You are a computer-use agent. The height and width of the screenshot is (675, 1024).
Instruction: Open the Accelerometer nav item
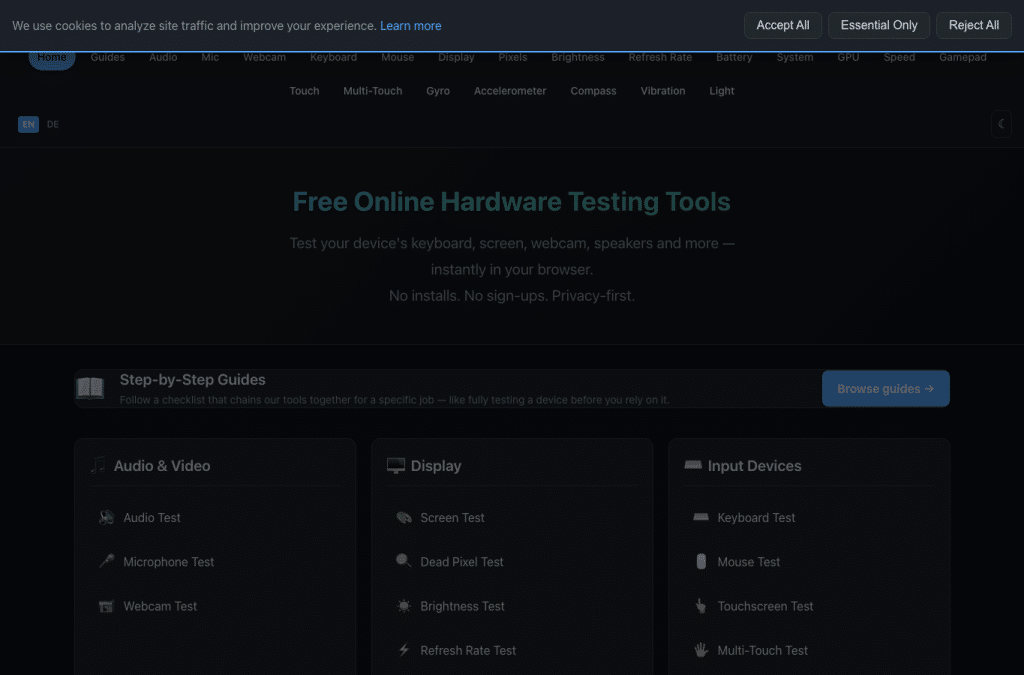point(510,91)
